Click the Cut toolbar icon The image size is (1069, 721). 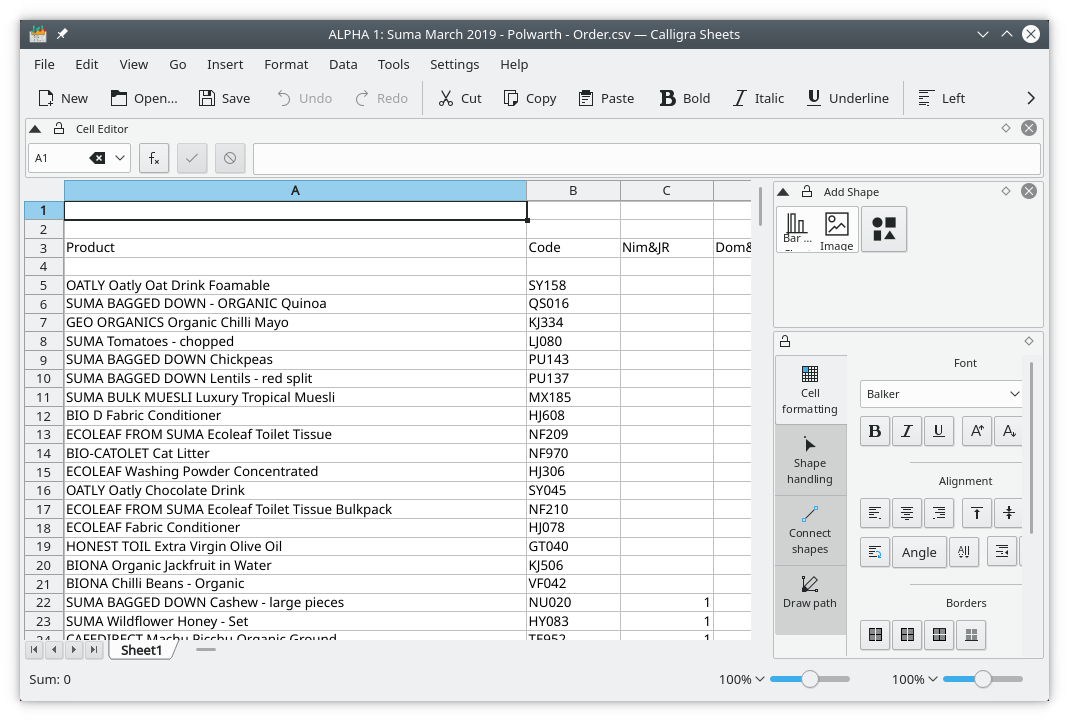coord(459,98)
